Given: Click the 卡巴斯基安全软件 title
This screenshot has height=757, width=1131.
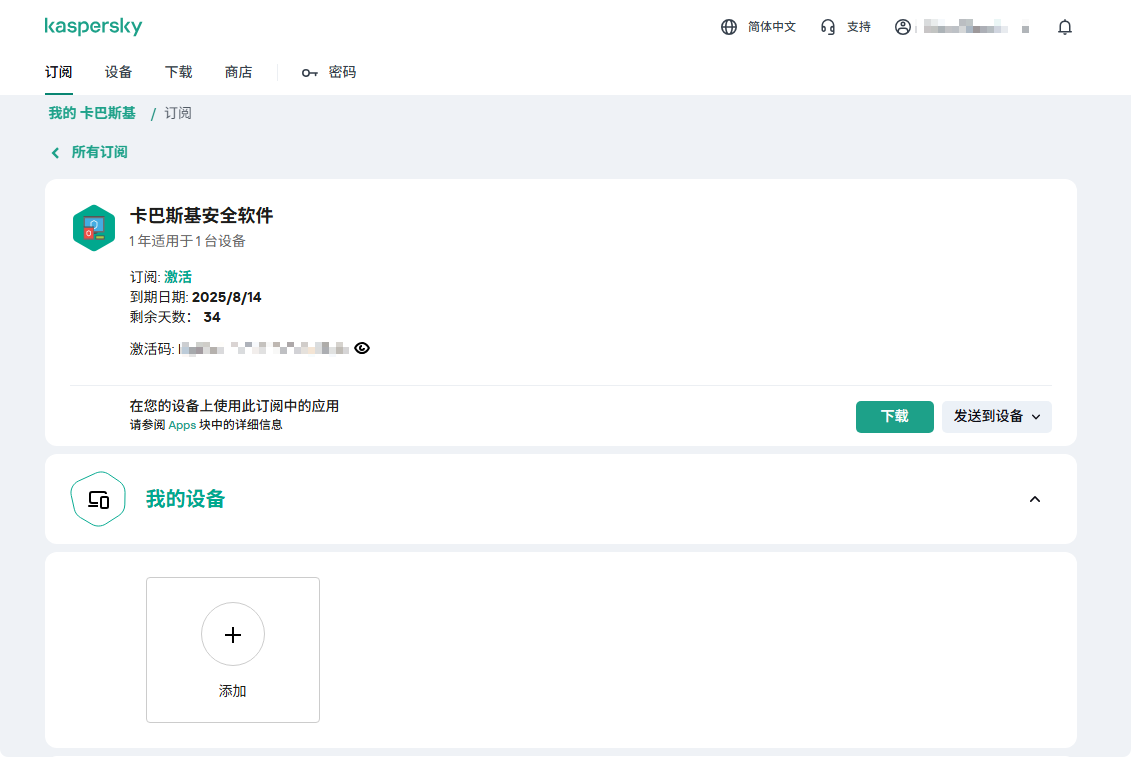Looking at the screenshot, I should [x=201, y=216].
